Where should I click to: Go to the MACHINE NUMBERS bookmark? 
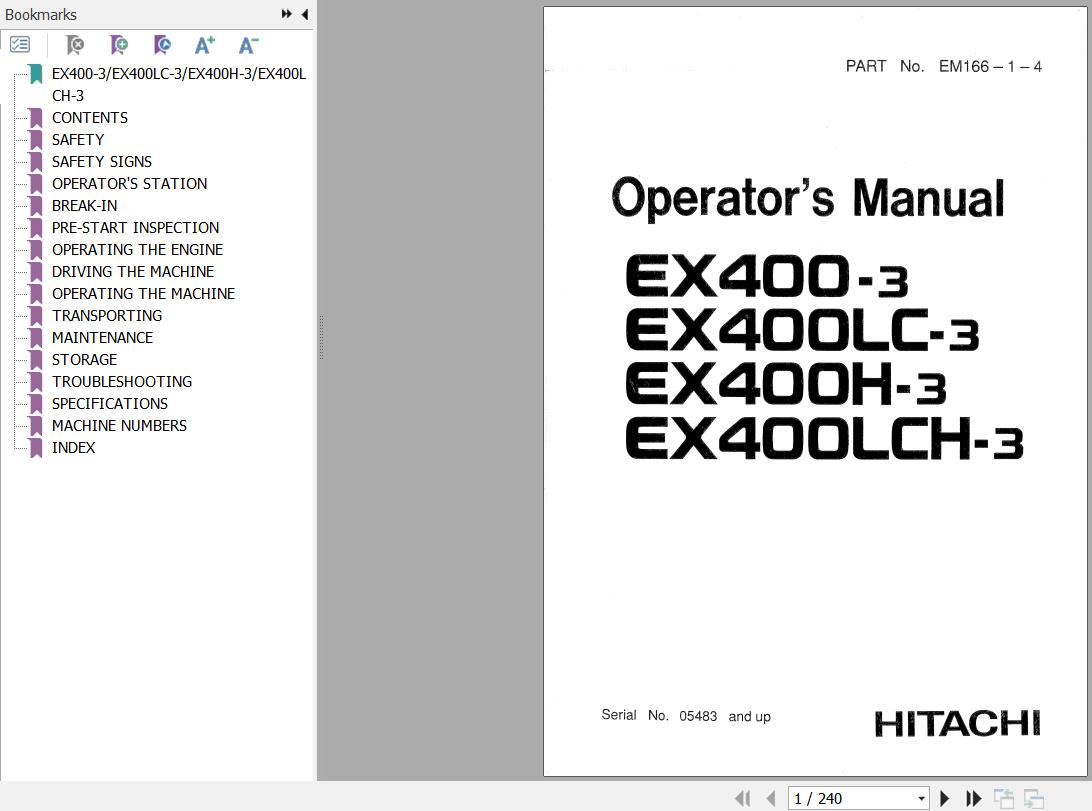119,426
